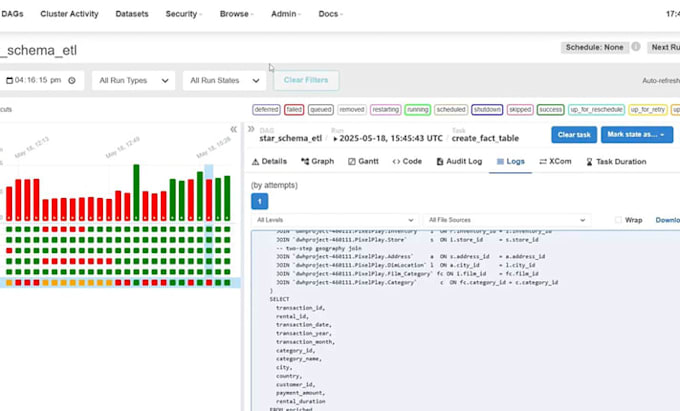This screenshot has width=680, height=411.
Task: Expand the Admin menu
Action: click(286, 14)
